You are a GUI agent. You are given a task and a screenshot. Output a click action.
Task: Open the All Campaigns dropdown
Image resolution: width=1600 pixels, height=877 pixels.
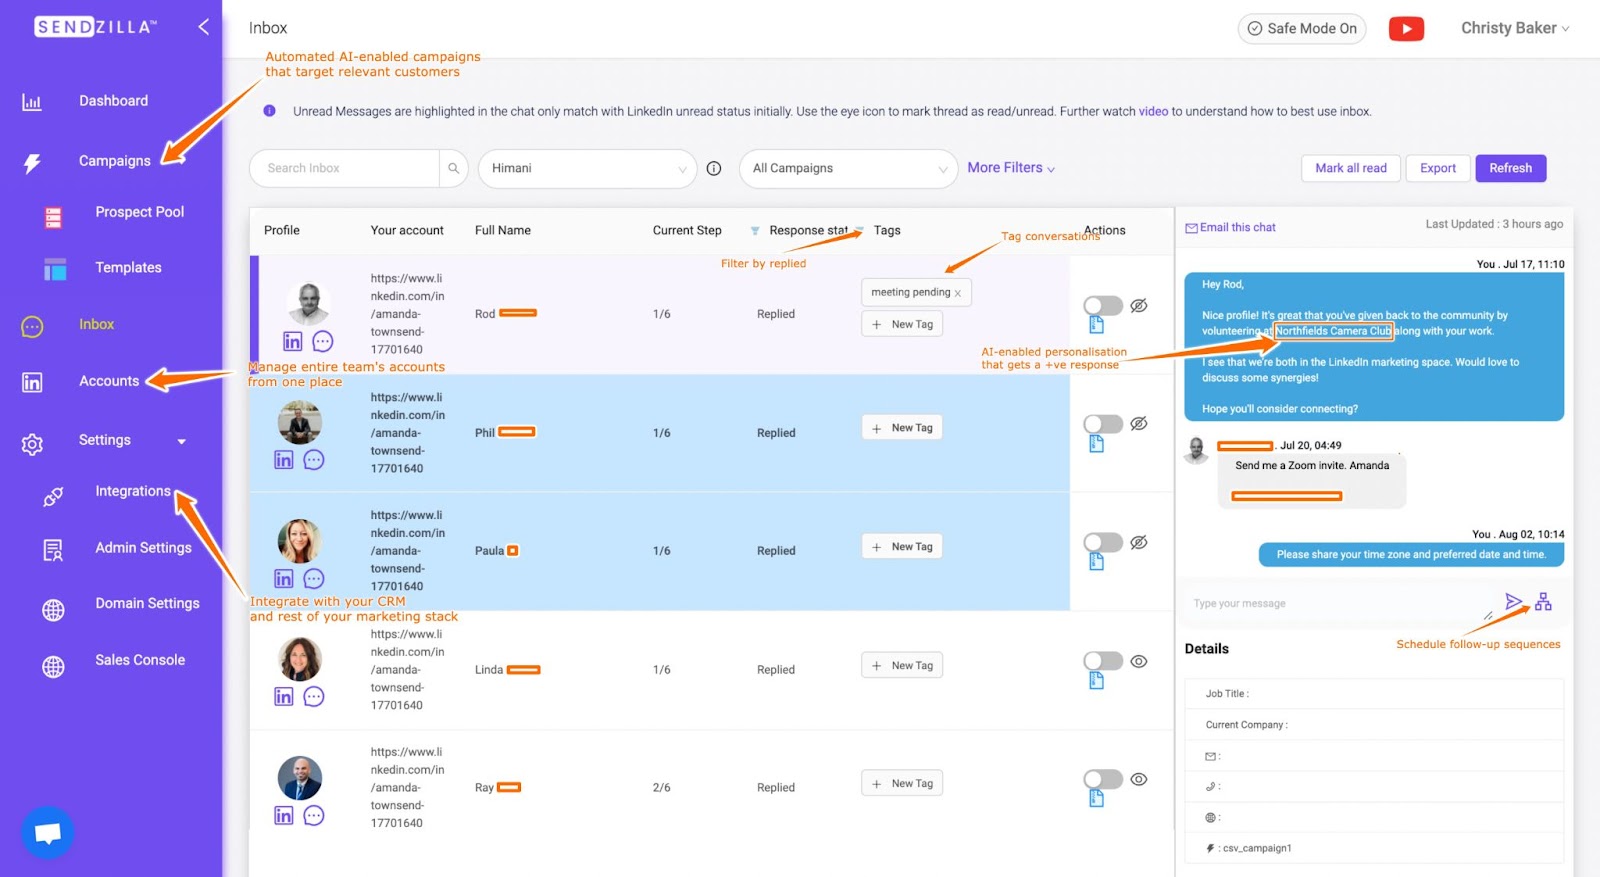tap(848, 168)
